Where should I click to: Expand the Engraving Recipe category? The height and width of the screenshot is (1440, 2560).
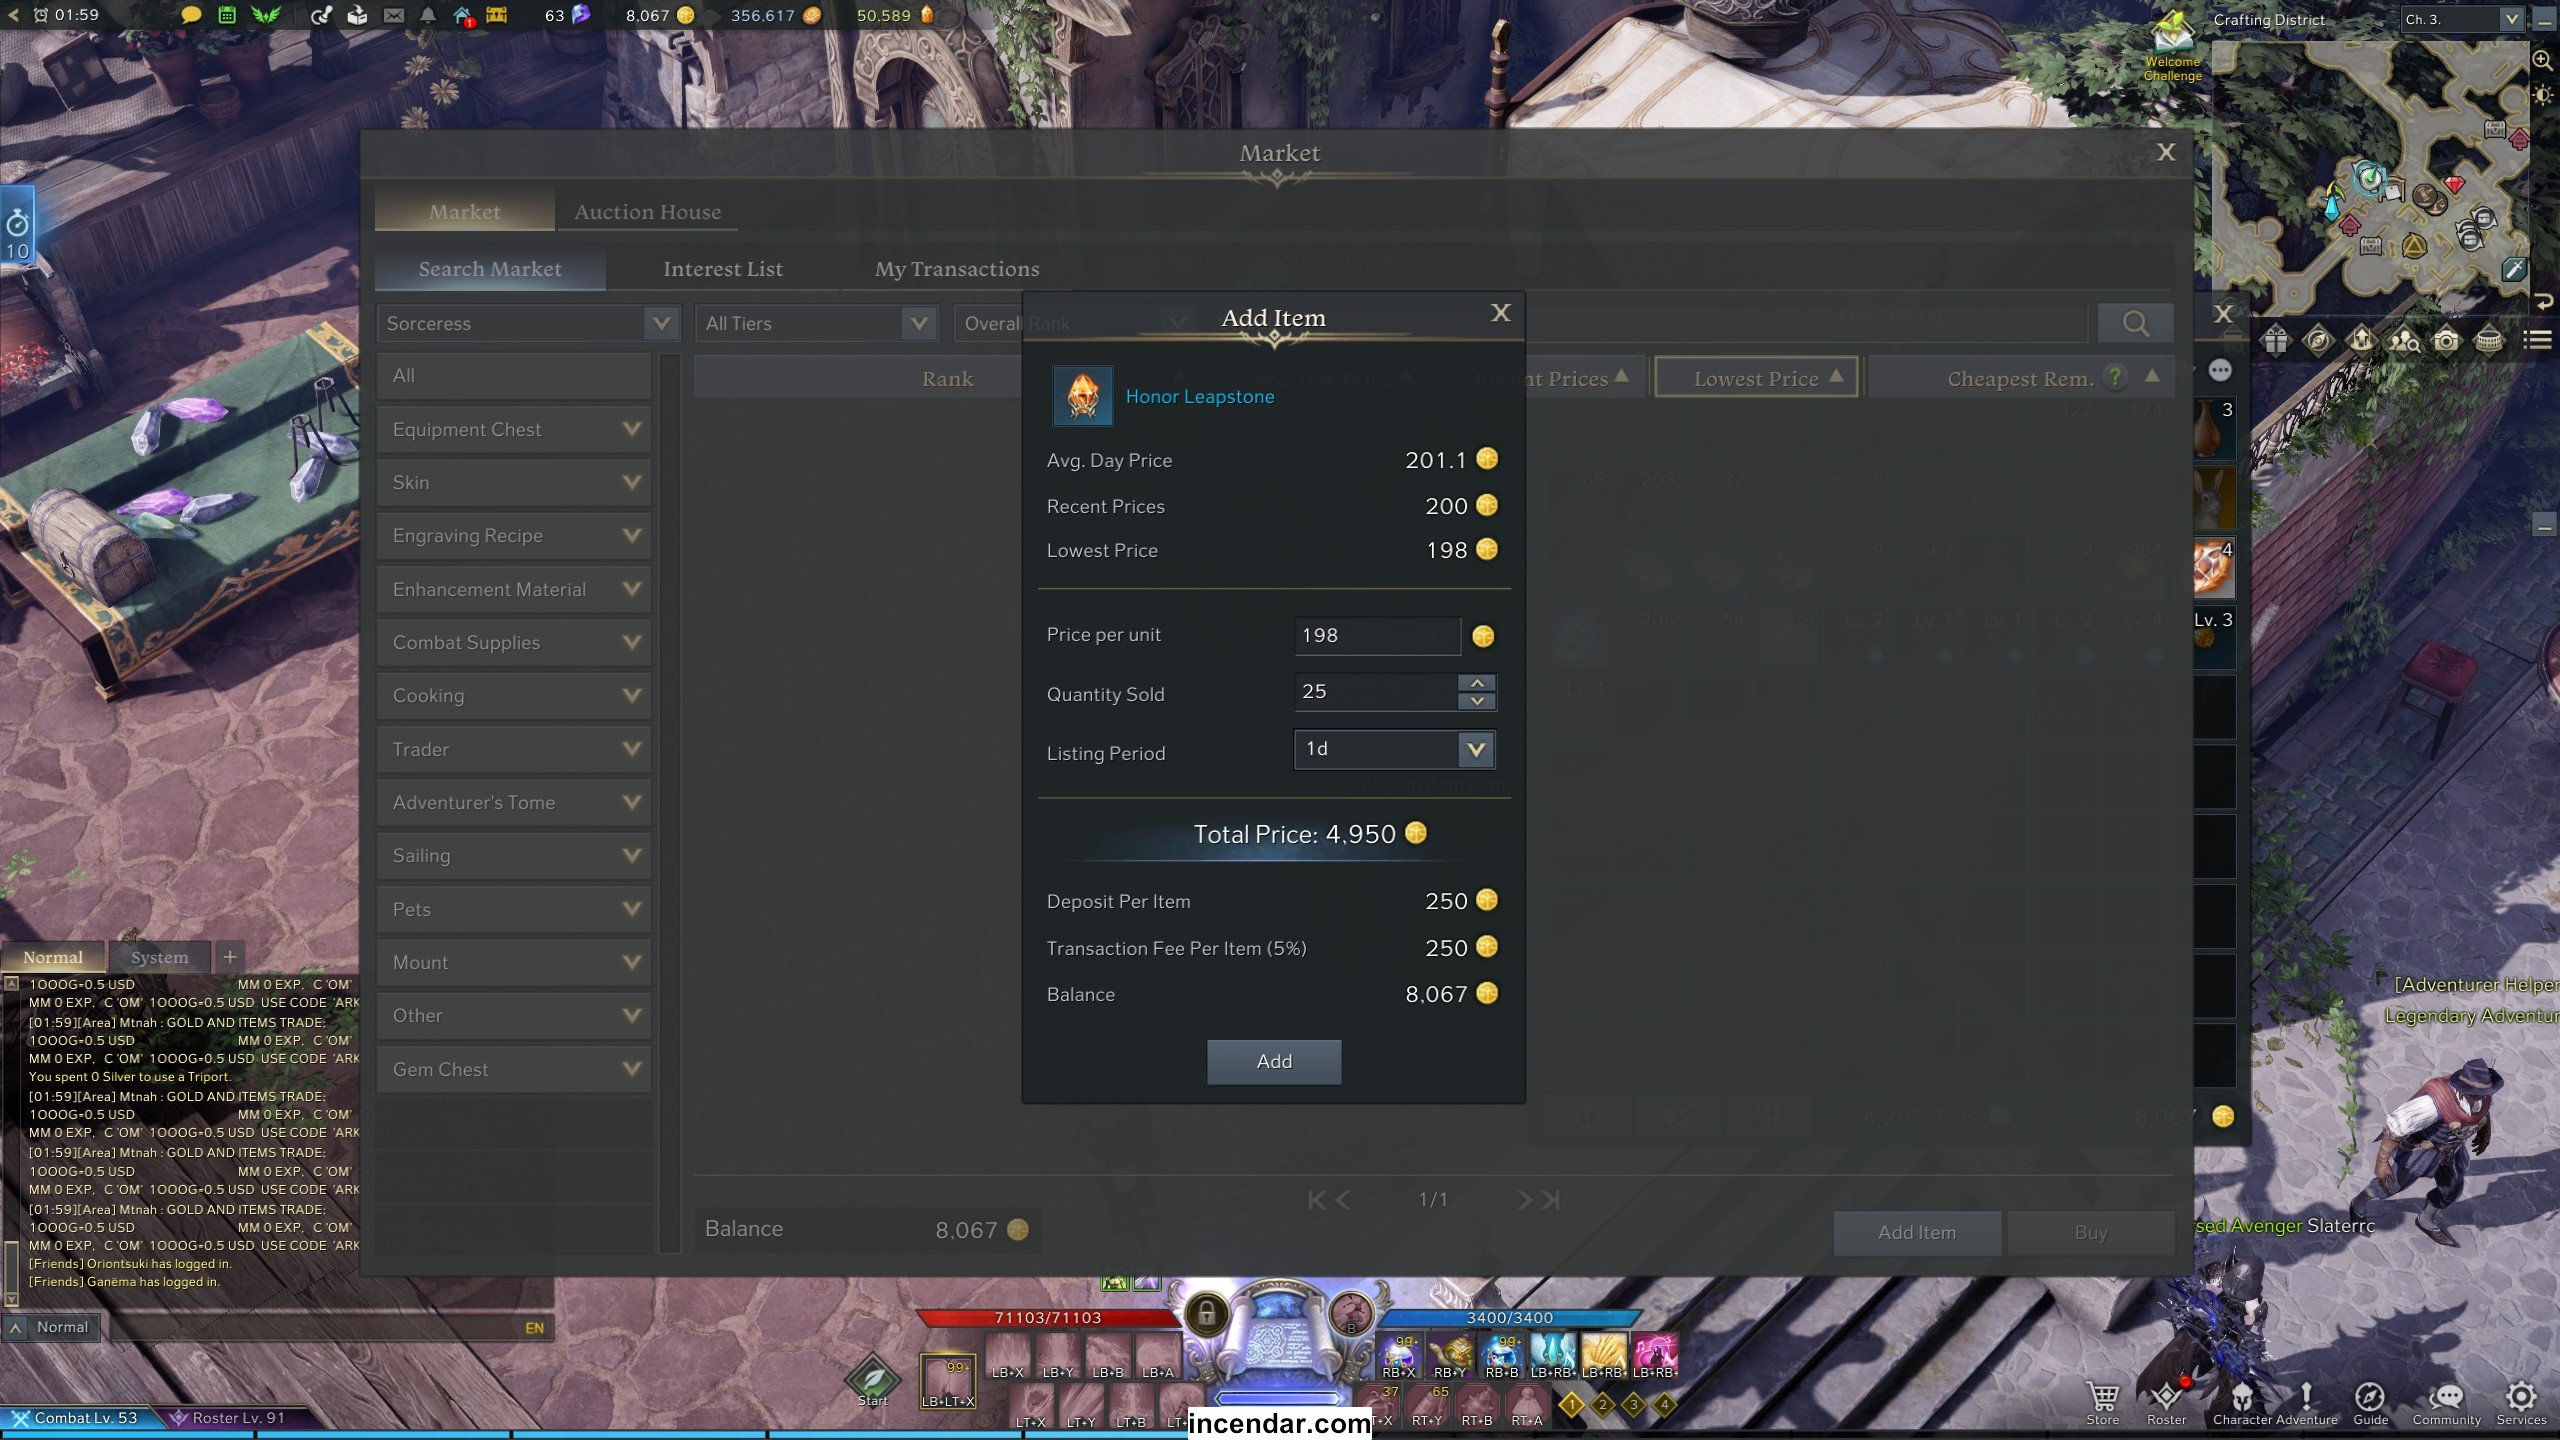pos(514,536)
